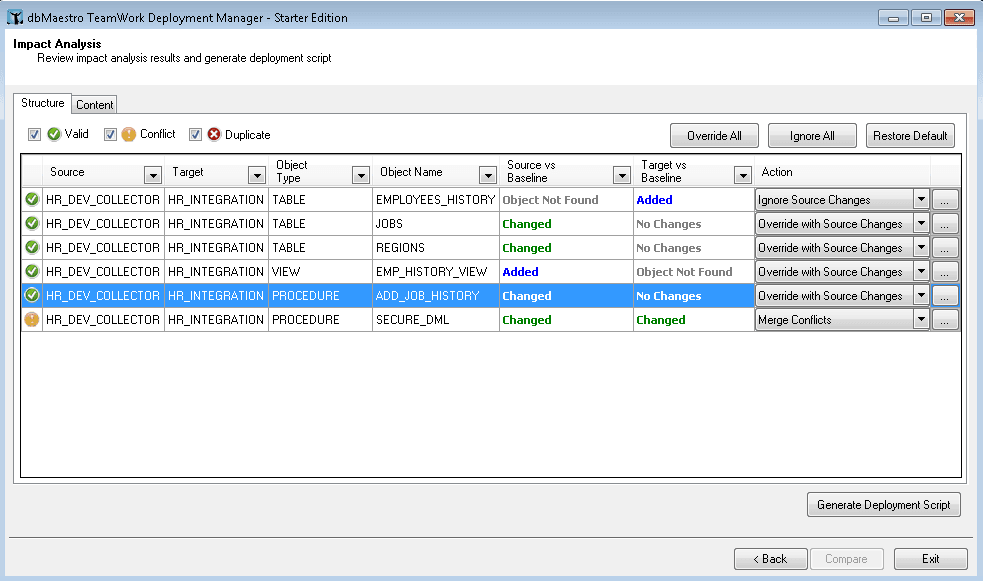Select the SECURE_DML object name cell
Viewport: 983px width, 581px height.
[436, 320]
